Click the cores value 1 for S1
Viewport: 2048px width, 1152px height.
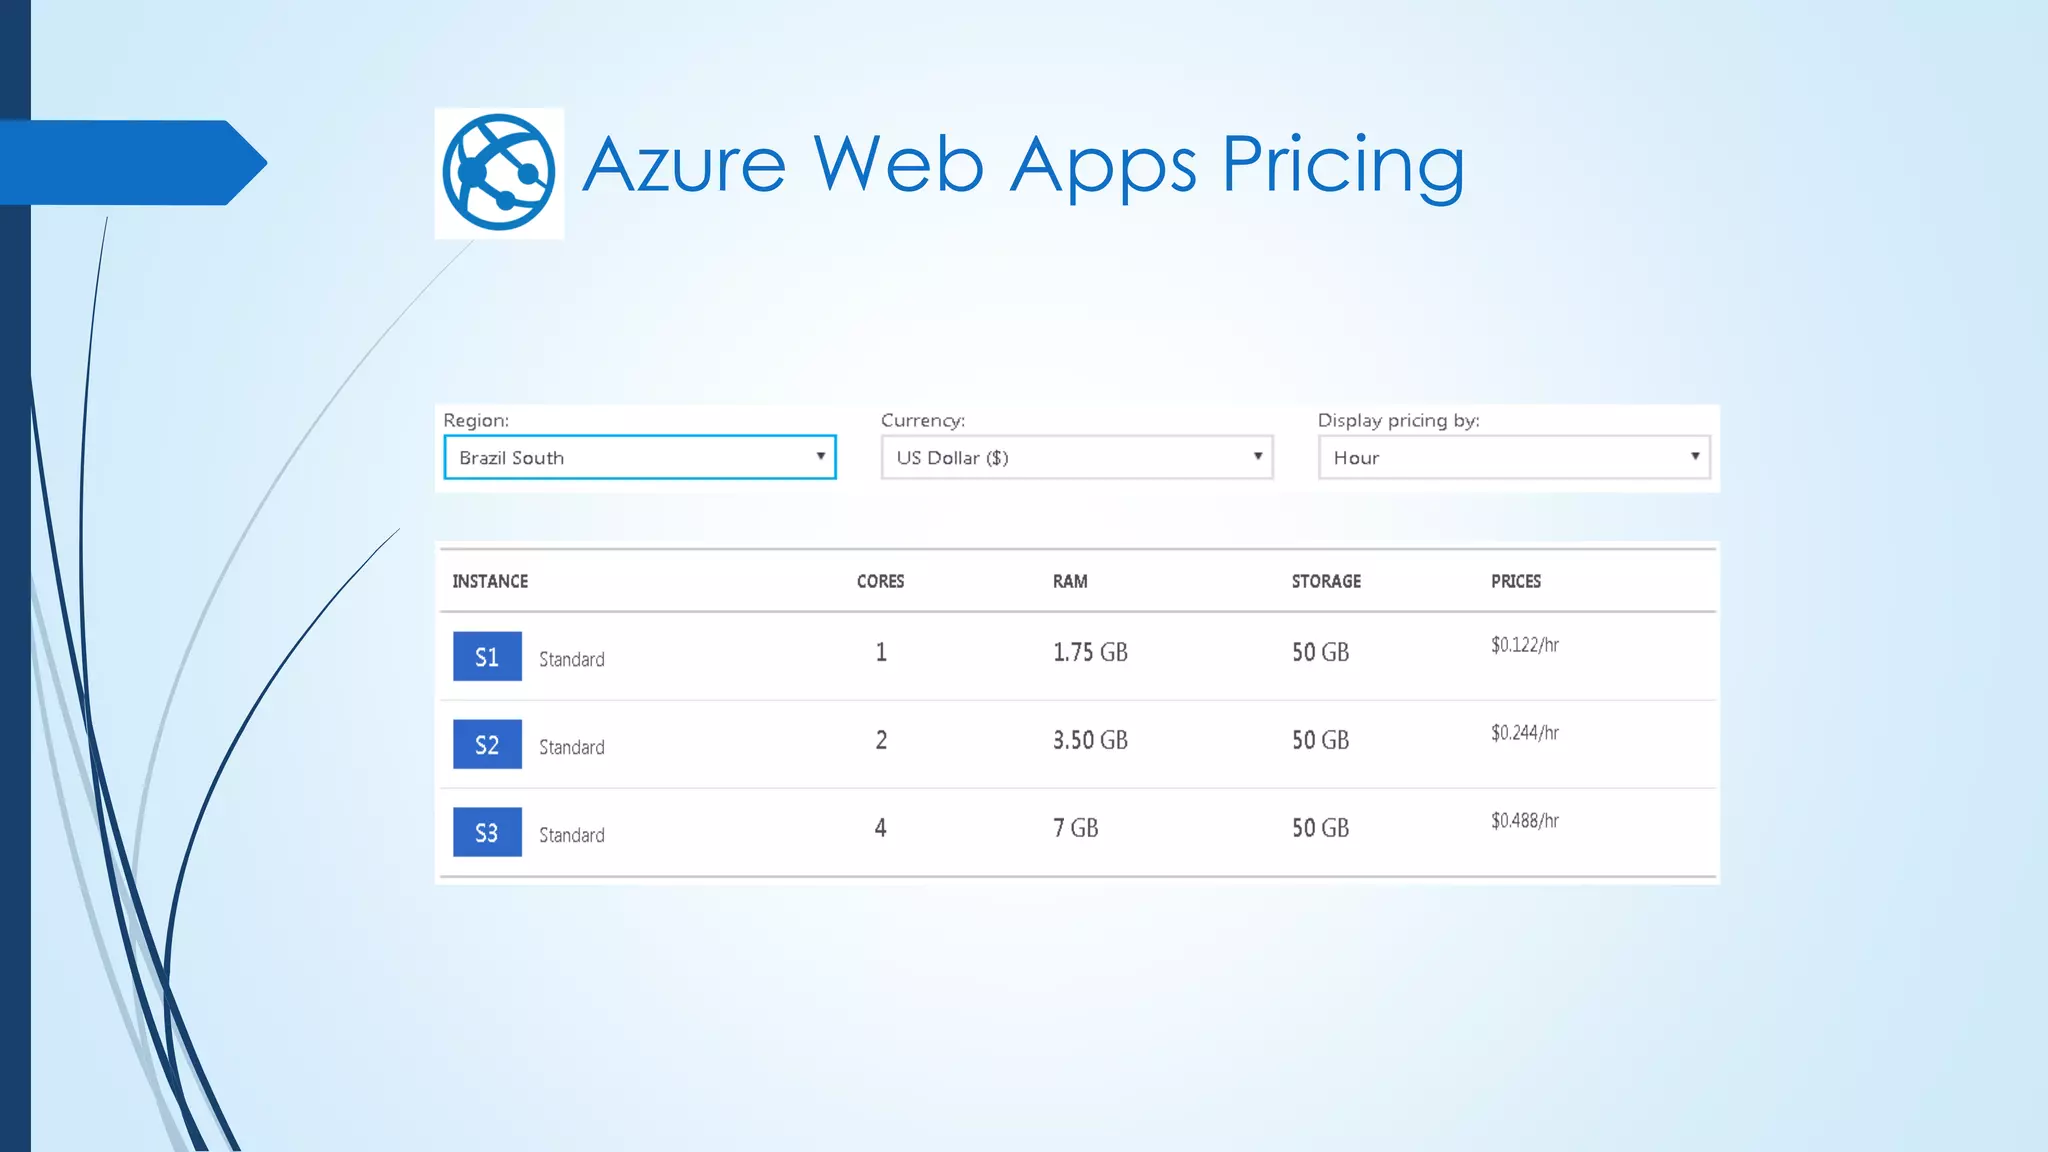pos(881,652)
